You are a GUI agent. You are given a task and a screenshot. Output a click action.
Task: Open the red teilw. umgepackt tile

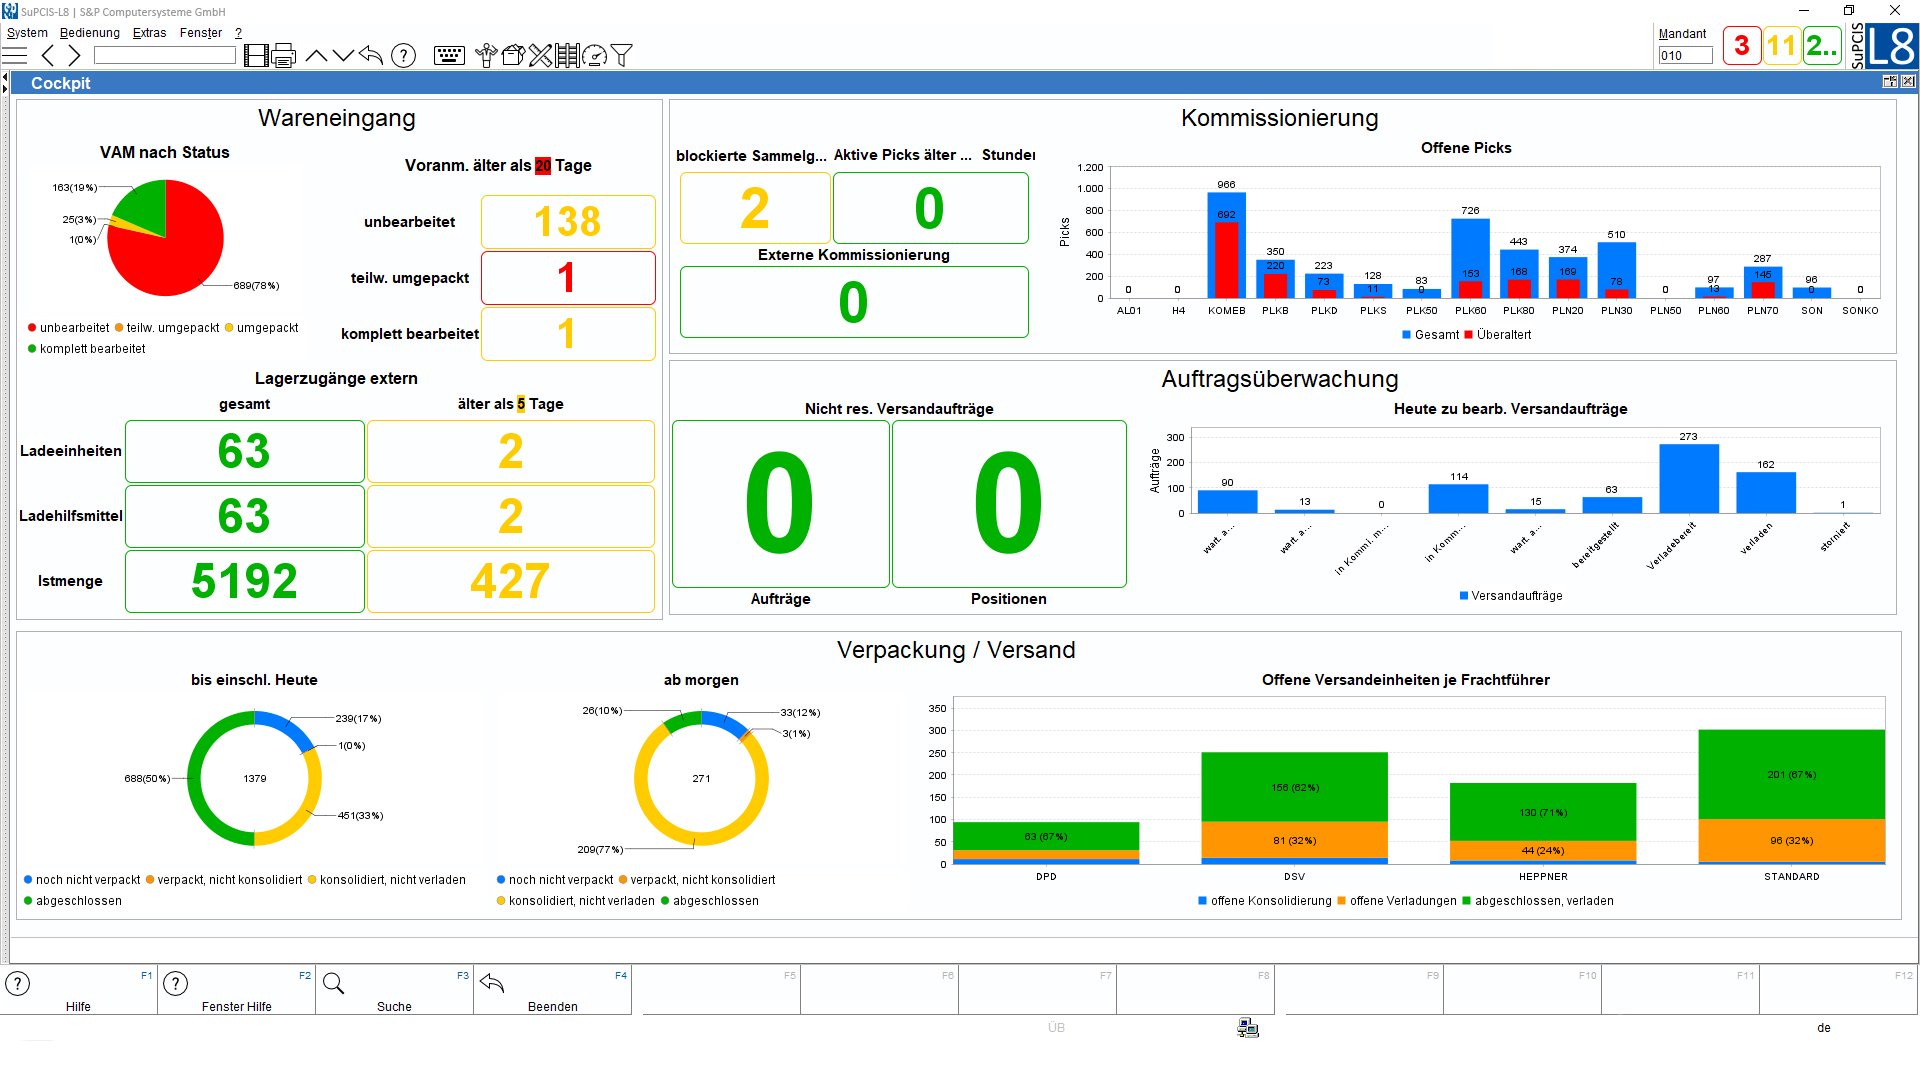pyautogui.click(x=568, y=278)
